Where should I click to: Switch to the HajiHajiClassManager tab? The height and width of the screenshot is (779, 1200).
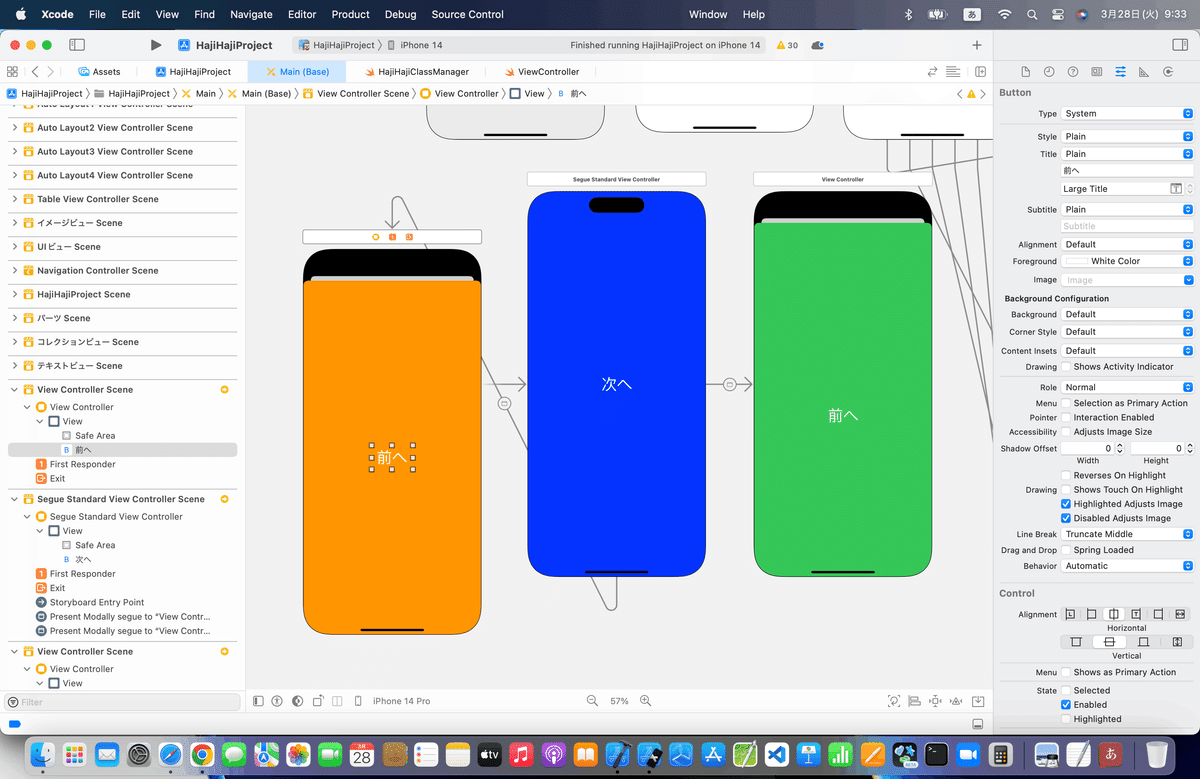[x=415, y=72]
